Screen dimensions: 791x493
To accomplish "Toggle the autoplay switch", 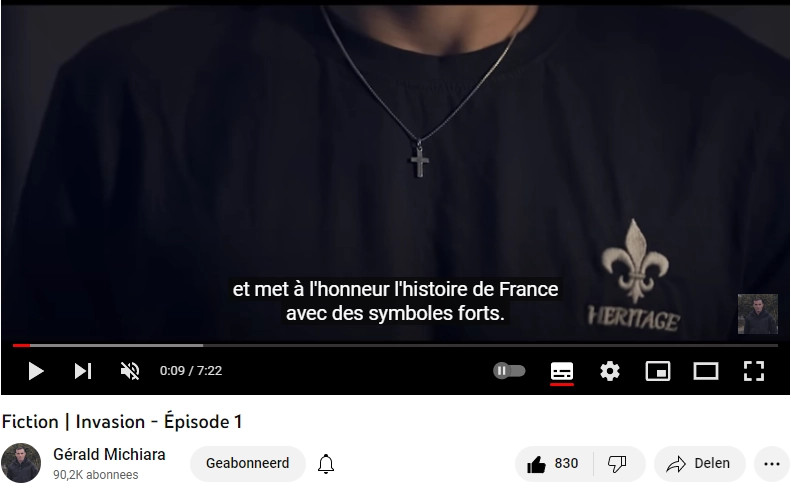I will pyautogui.click(x=509, y=371).
